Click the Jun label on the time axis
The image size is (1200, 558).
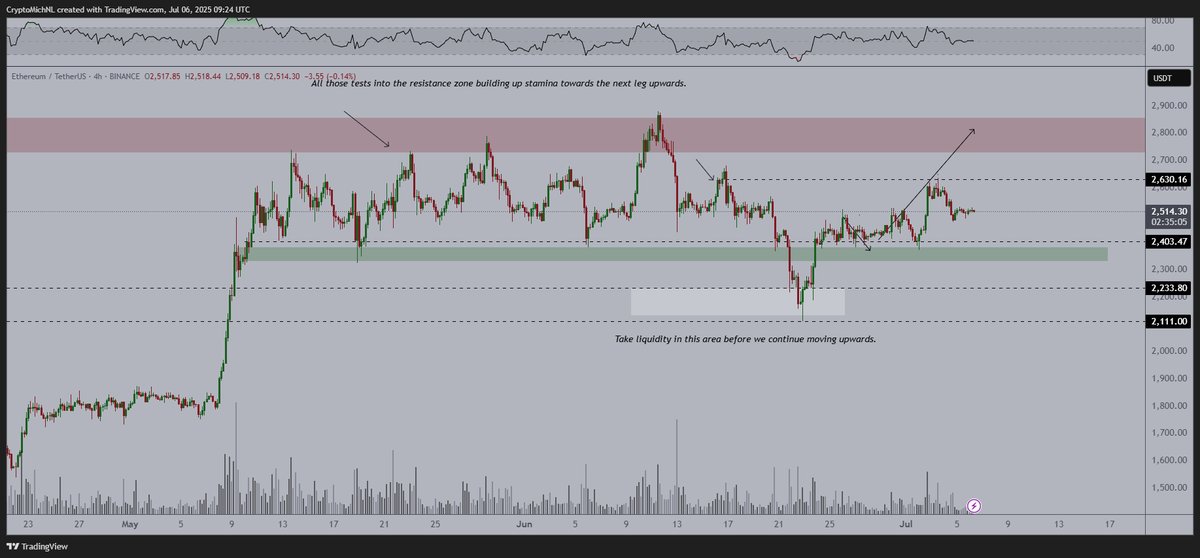point(524,521)
